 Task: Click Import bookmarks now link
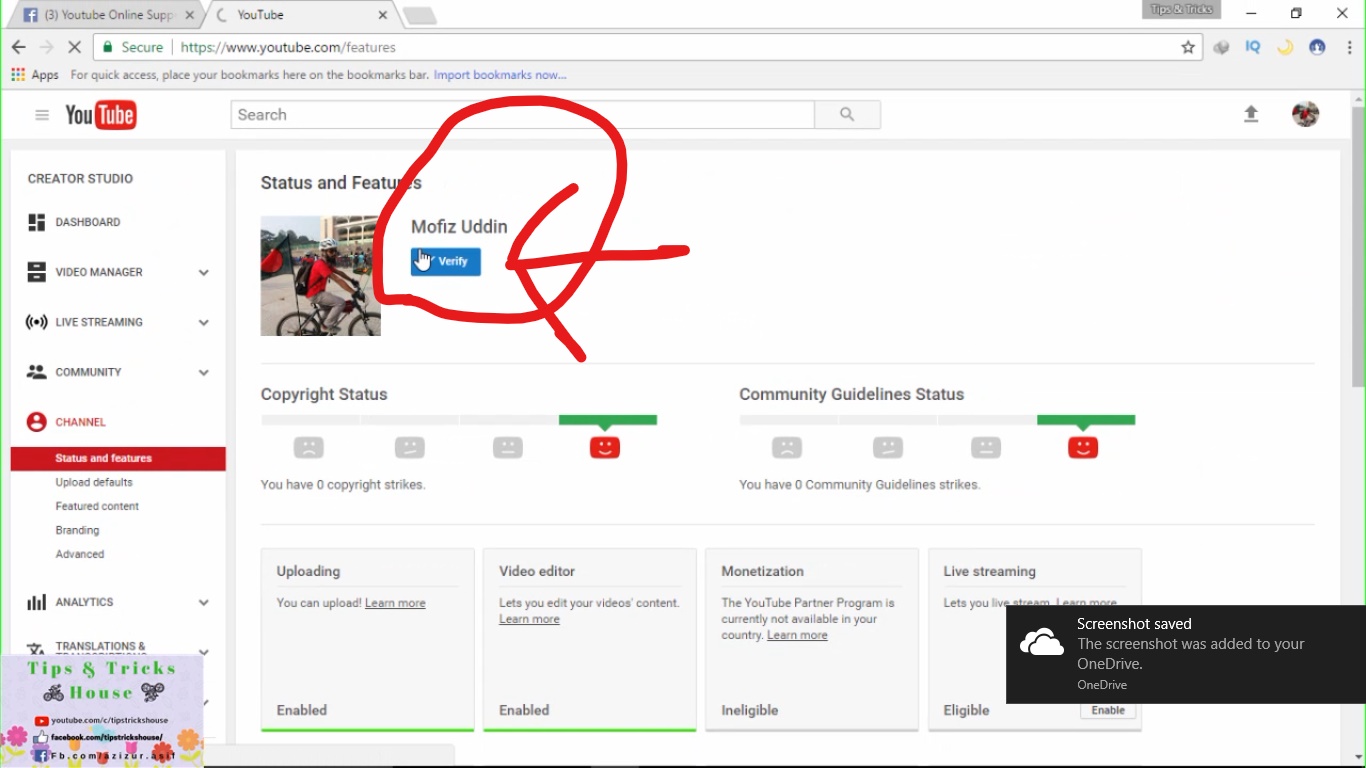tap(500, 75)
